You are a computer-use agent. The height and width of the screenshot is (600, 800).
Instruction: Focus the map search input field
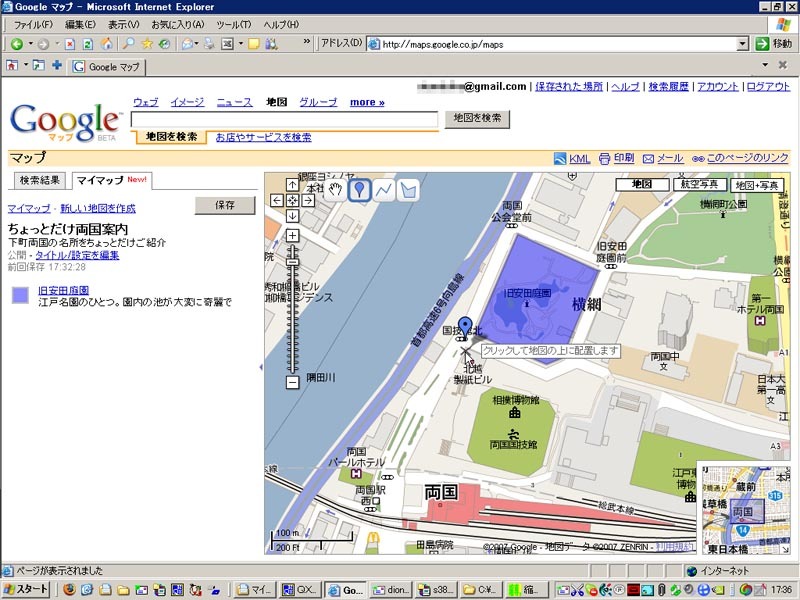click(284, 119)
